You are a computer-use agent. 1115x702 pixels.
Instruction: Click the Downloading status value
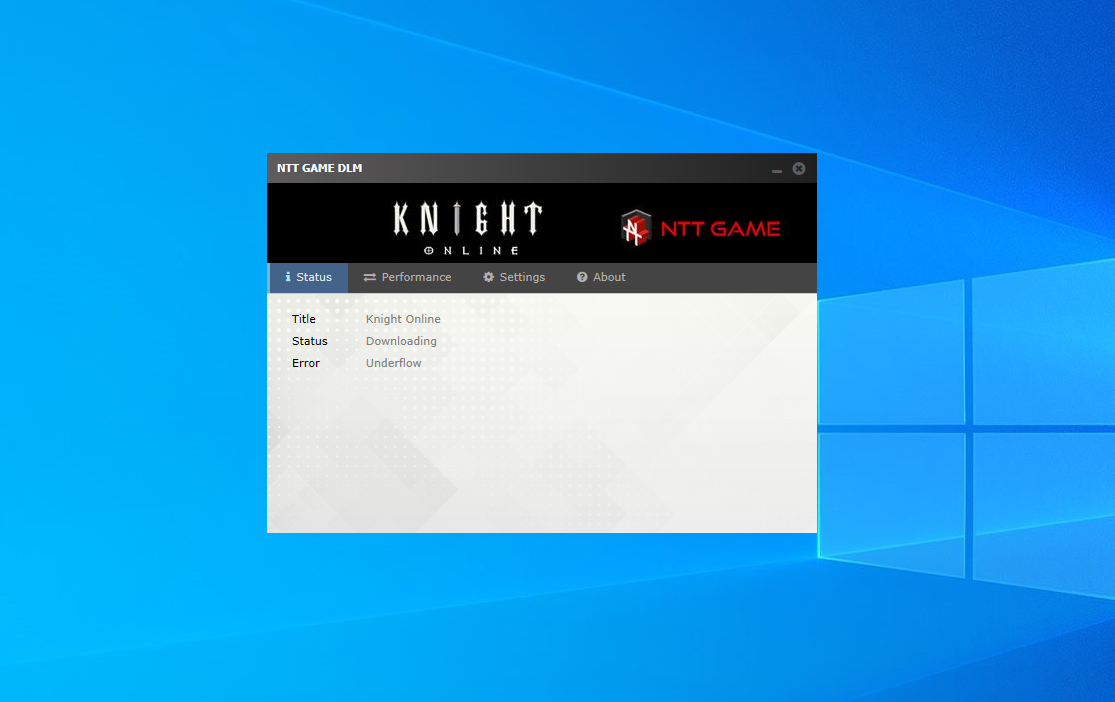pos(401,341)
